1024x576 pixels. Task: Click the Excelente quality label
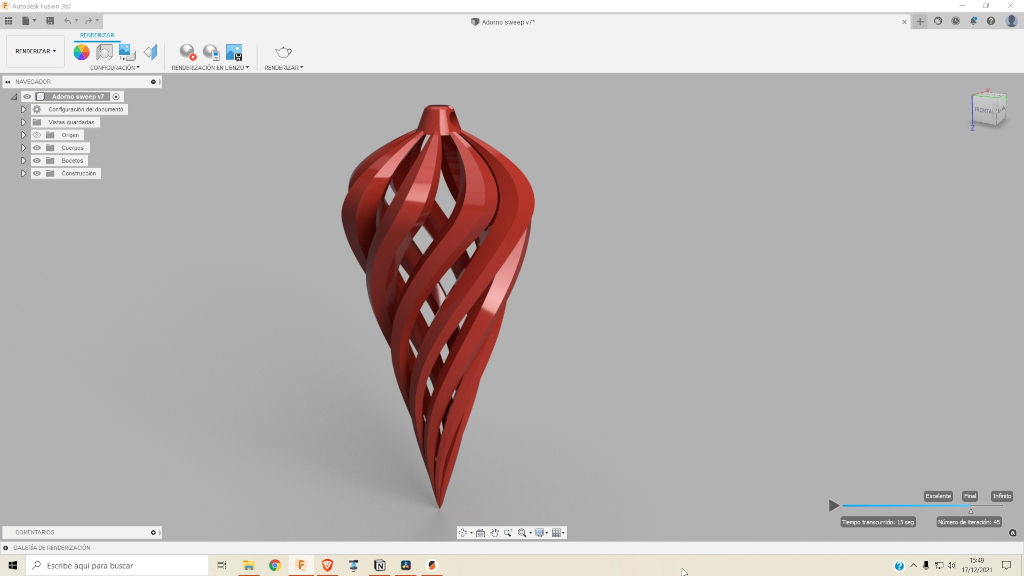click(x=938, y=496)
